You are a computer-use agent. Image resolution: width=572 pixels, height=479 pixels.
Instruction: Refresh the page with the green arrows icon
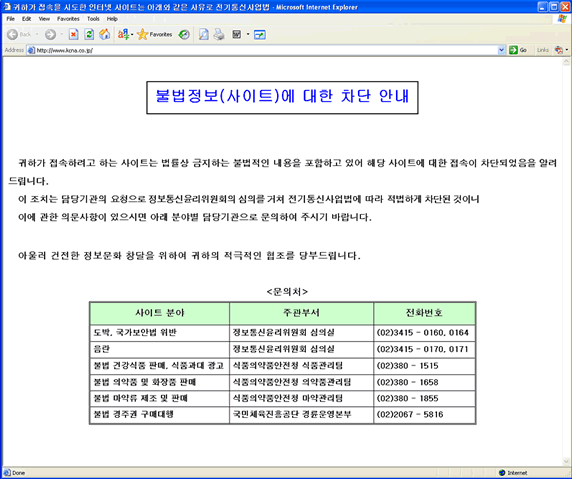tap(89, 34)
